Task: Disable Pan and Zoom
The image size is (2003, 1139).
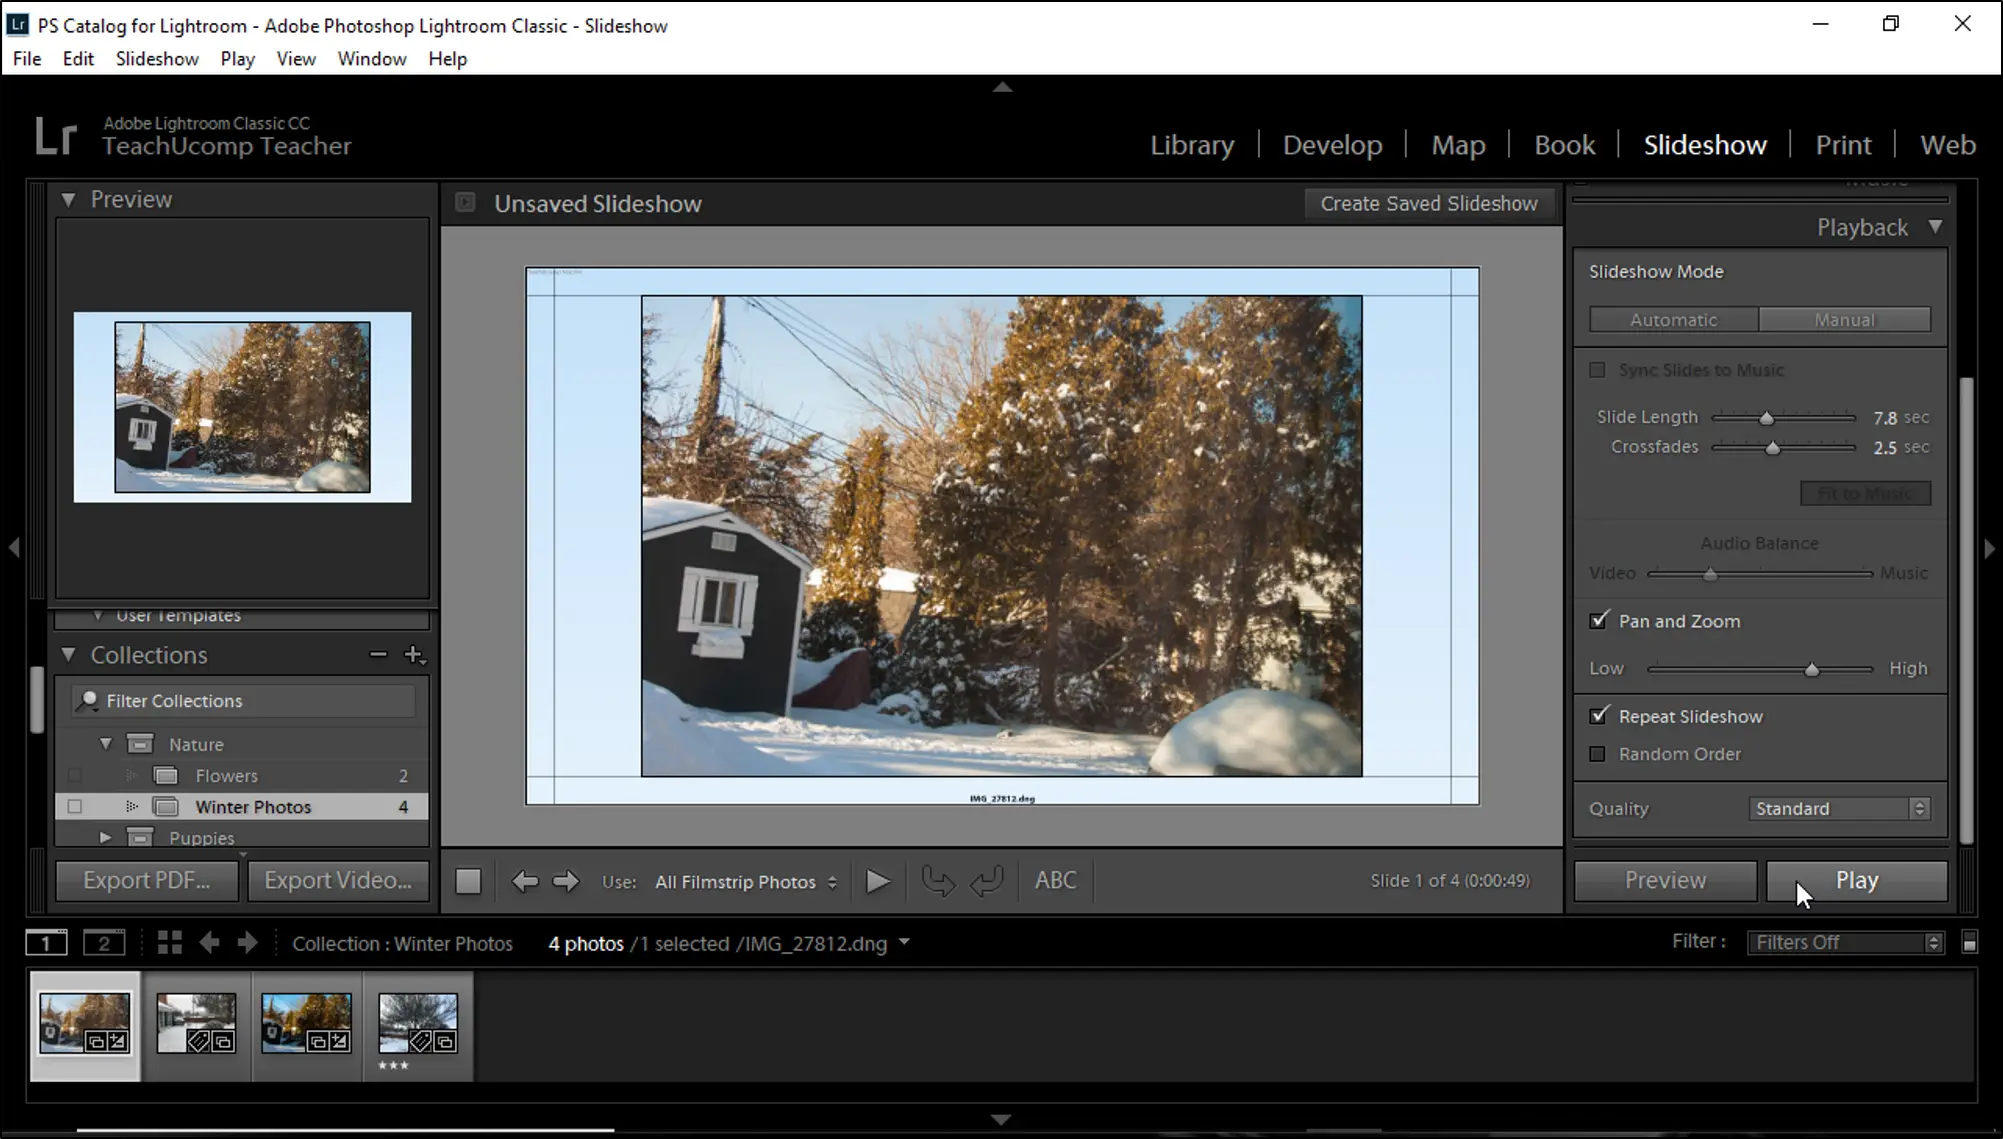Action: click(x=1598, y=621)
